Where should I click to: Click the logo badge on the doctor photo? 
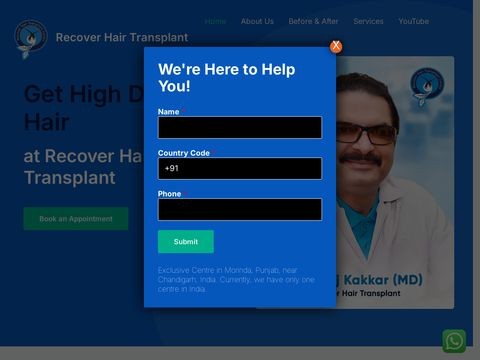coord(427,86)
